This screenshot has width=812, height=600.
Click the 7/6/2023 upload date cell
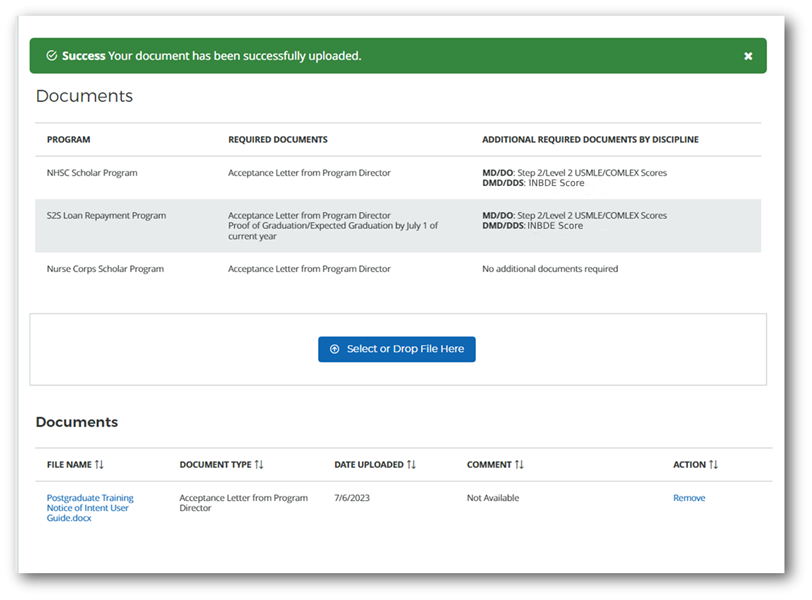click(x=351, y=498)
